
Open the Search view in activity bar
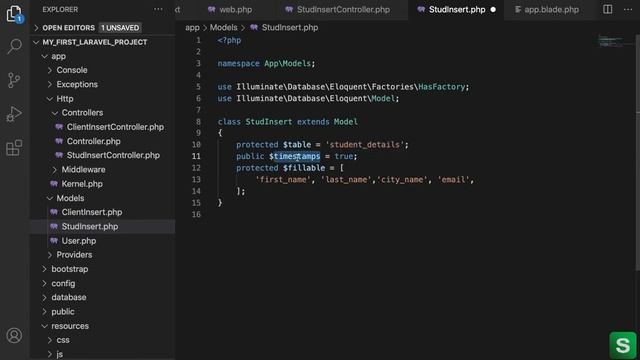pos(14,46)
